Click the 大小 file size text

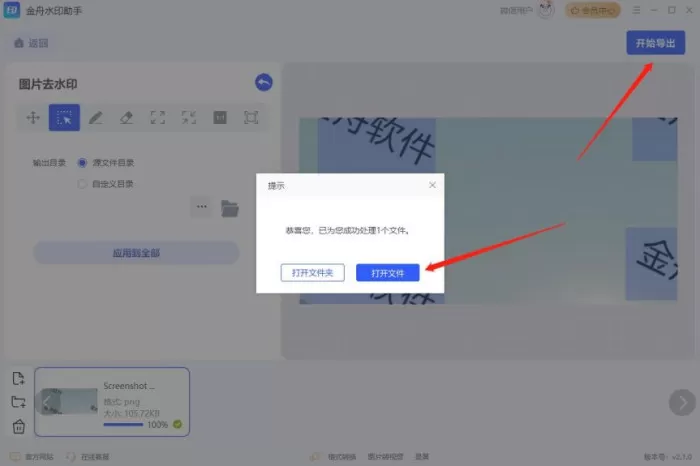point(131,413)
